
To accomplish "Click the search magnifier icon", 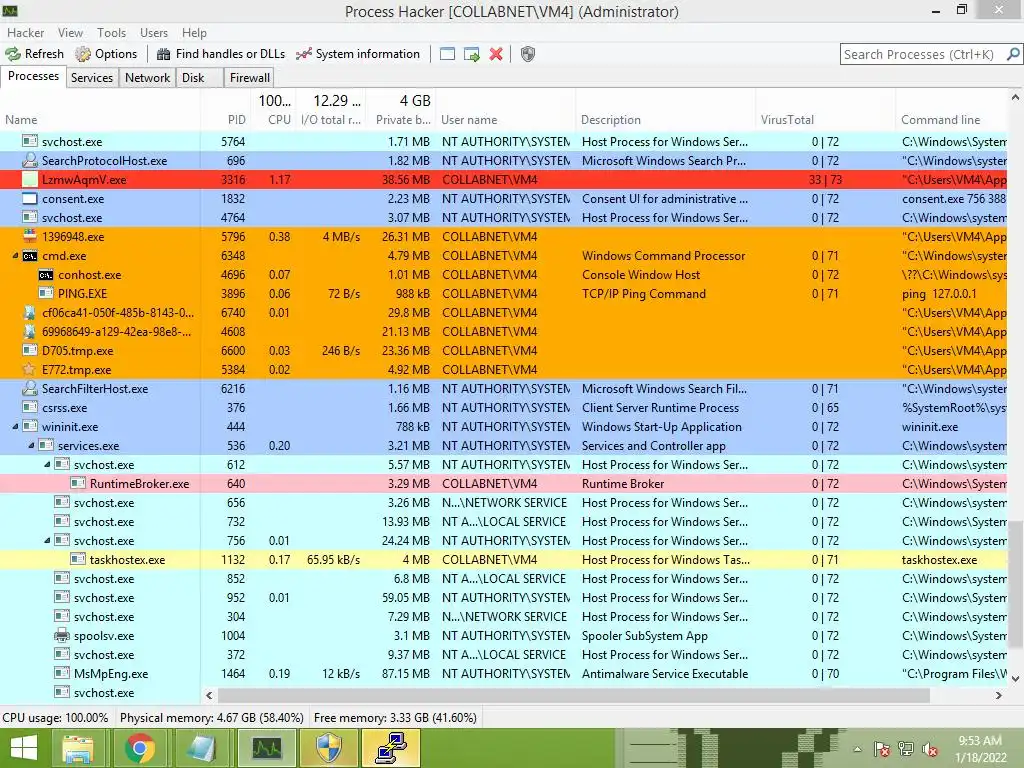I will click(x=1013, y=54).
